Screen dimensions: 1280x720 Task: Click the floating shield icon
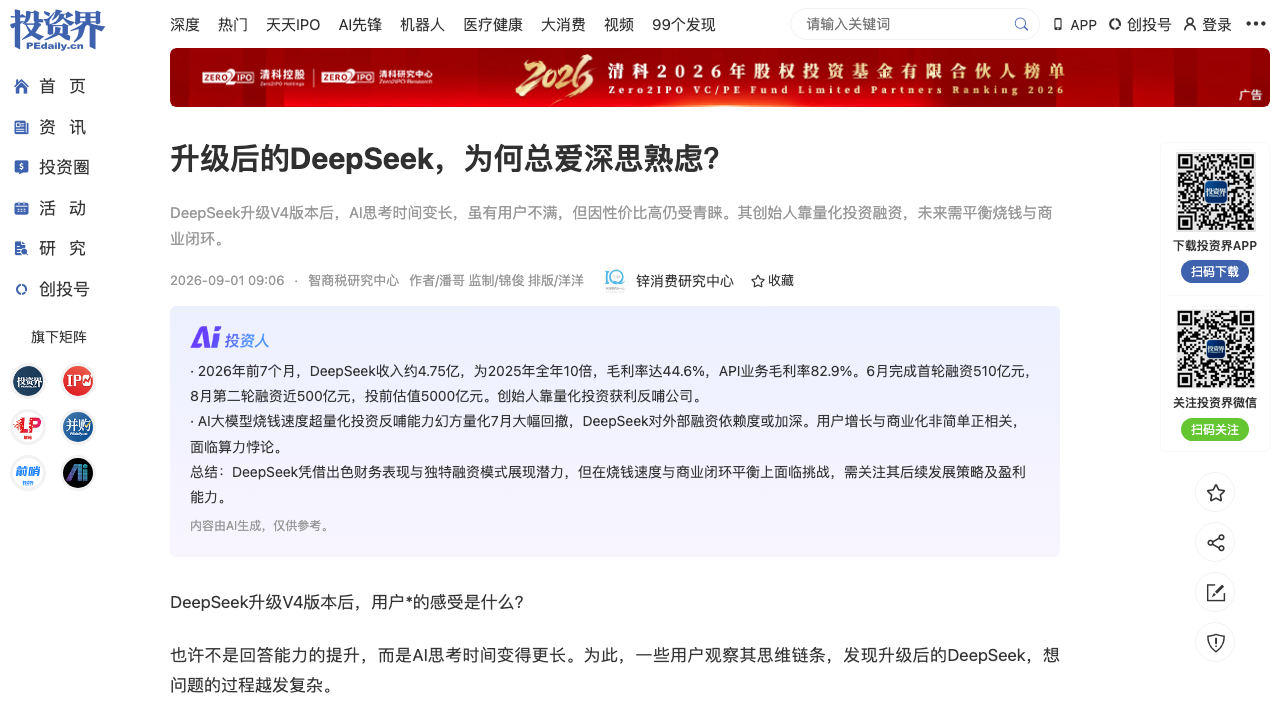tap(1215, 643)
